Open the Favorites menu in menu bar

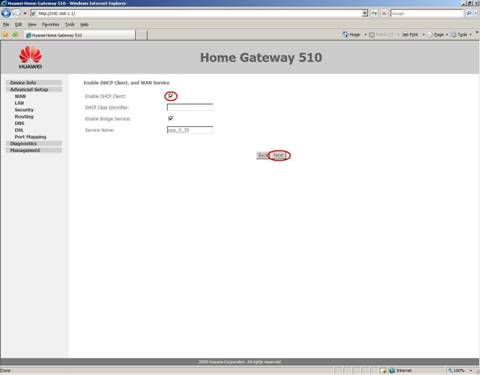coord(50,24)
